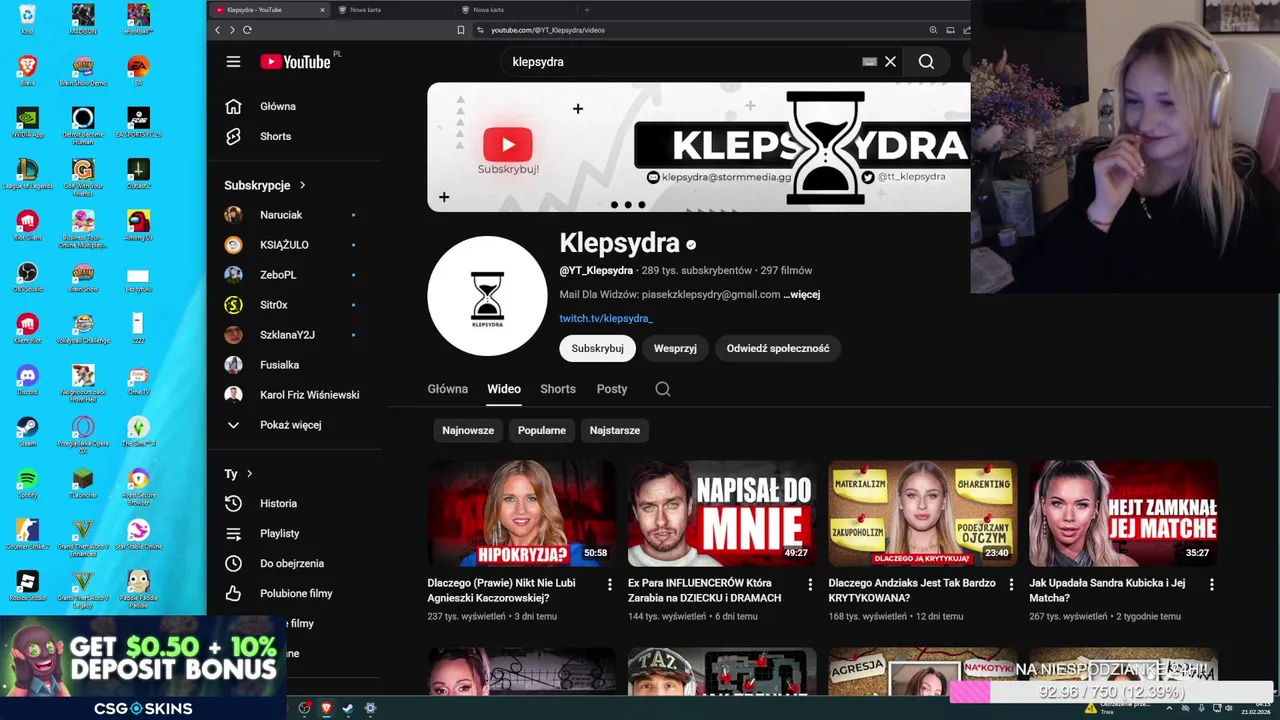Open the YouTube hamburger guide menu
1280x720 pixels.
click(233, 62)
